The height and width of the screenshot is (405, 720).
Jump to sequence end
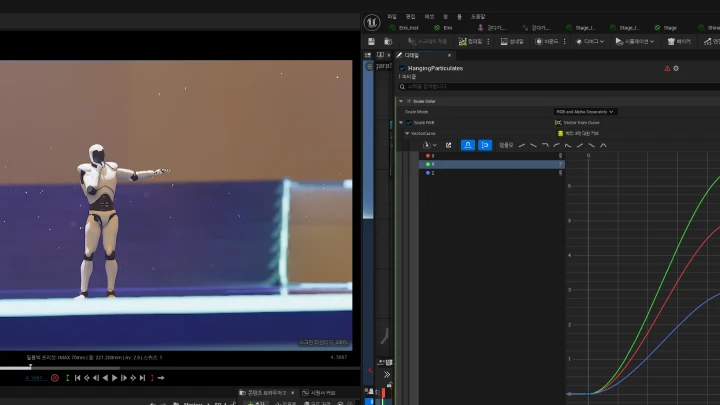(142, 378)
